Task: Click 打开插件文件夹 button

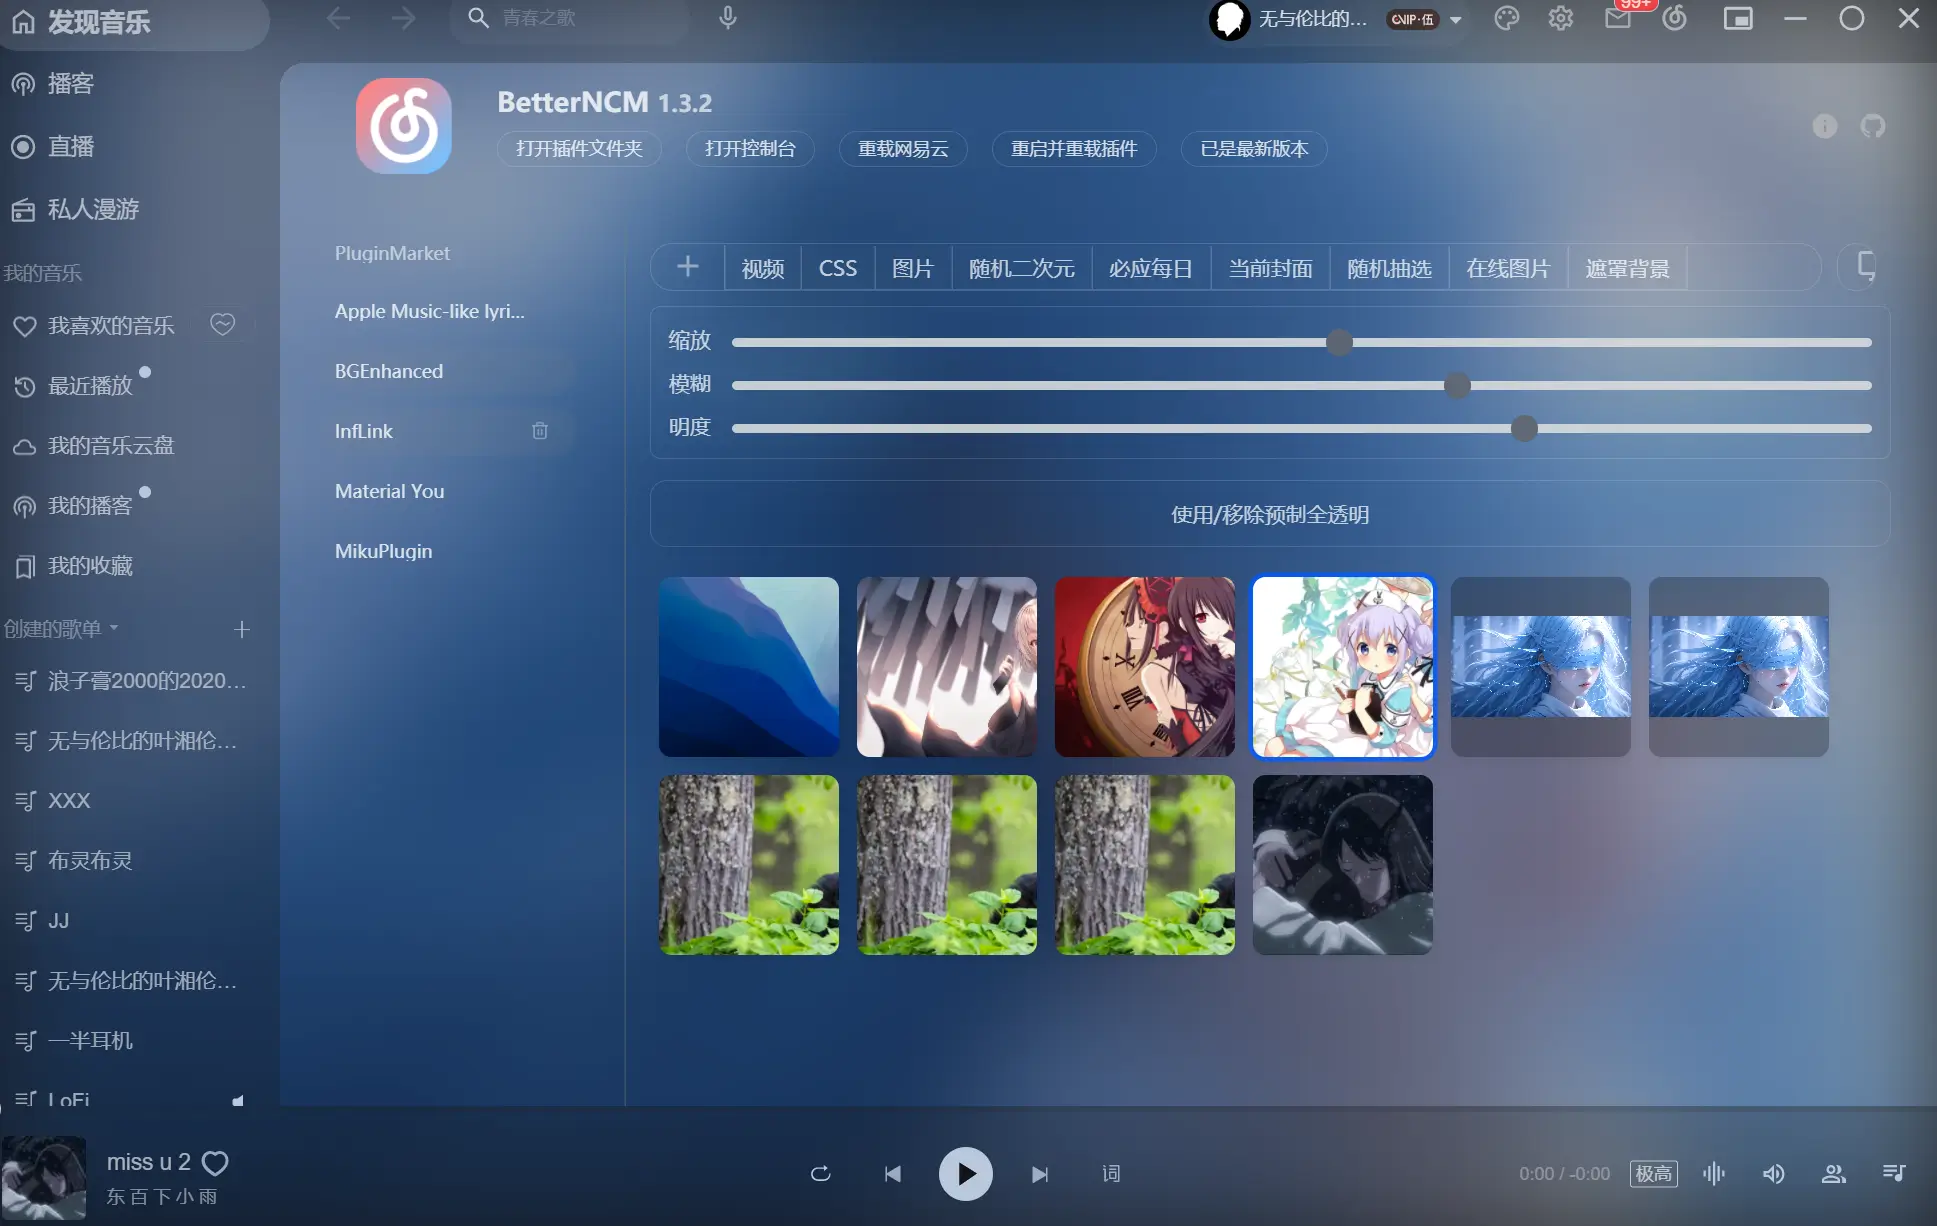Action: [x=579, y=148]
